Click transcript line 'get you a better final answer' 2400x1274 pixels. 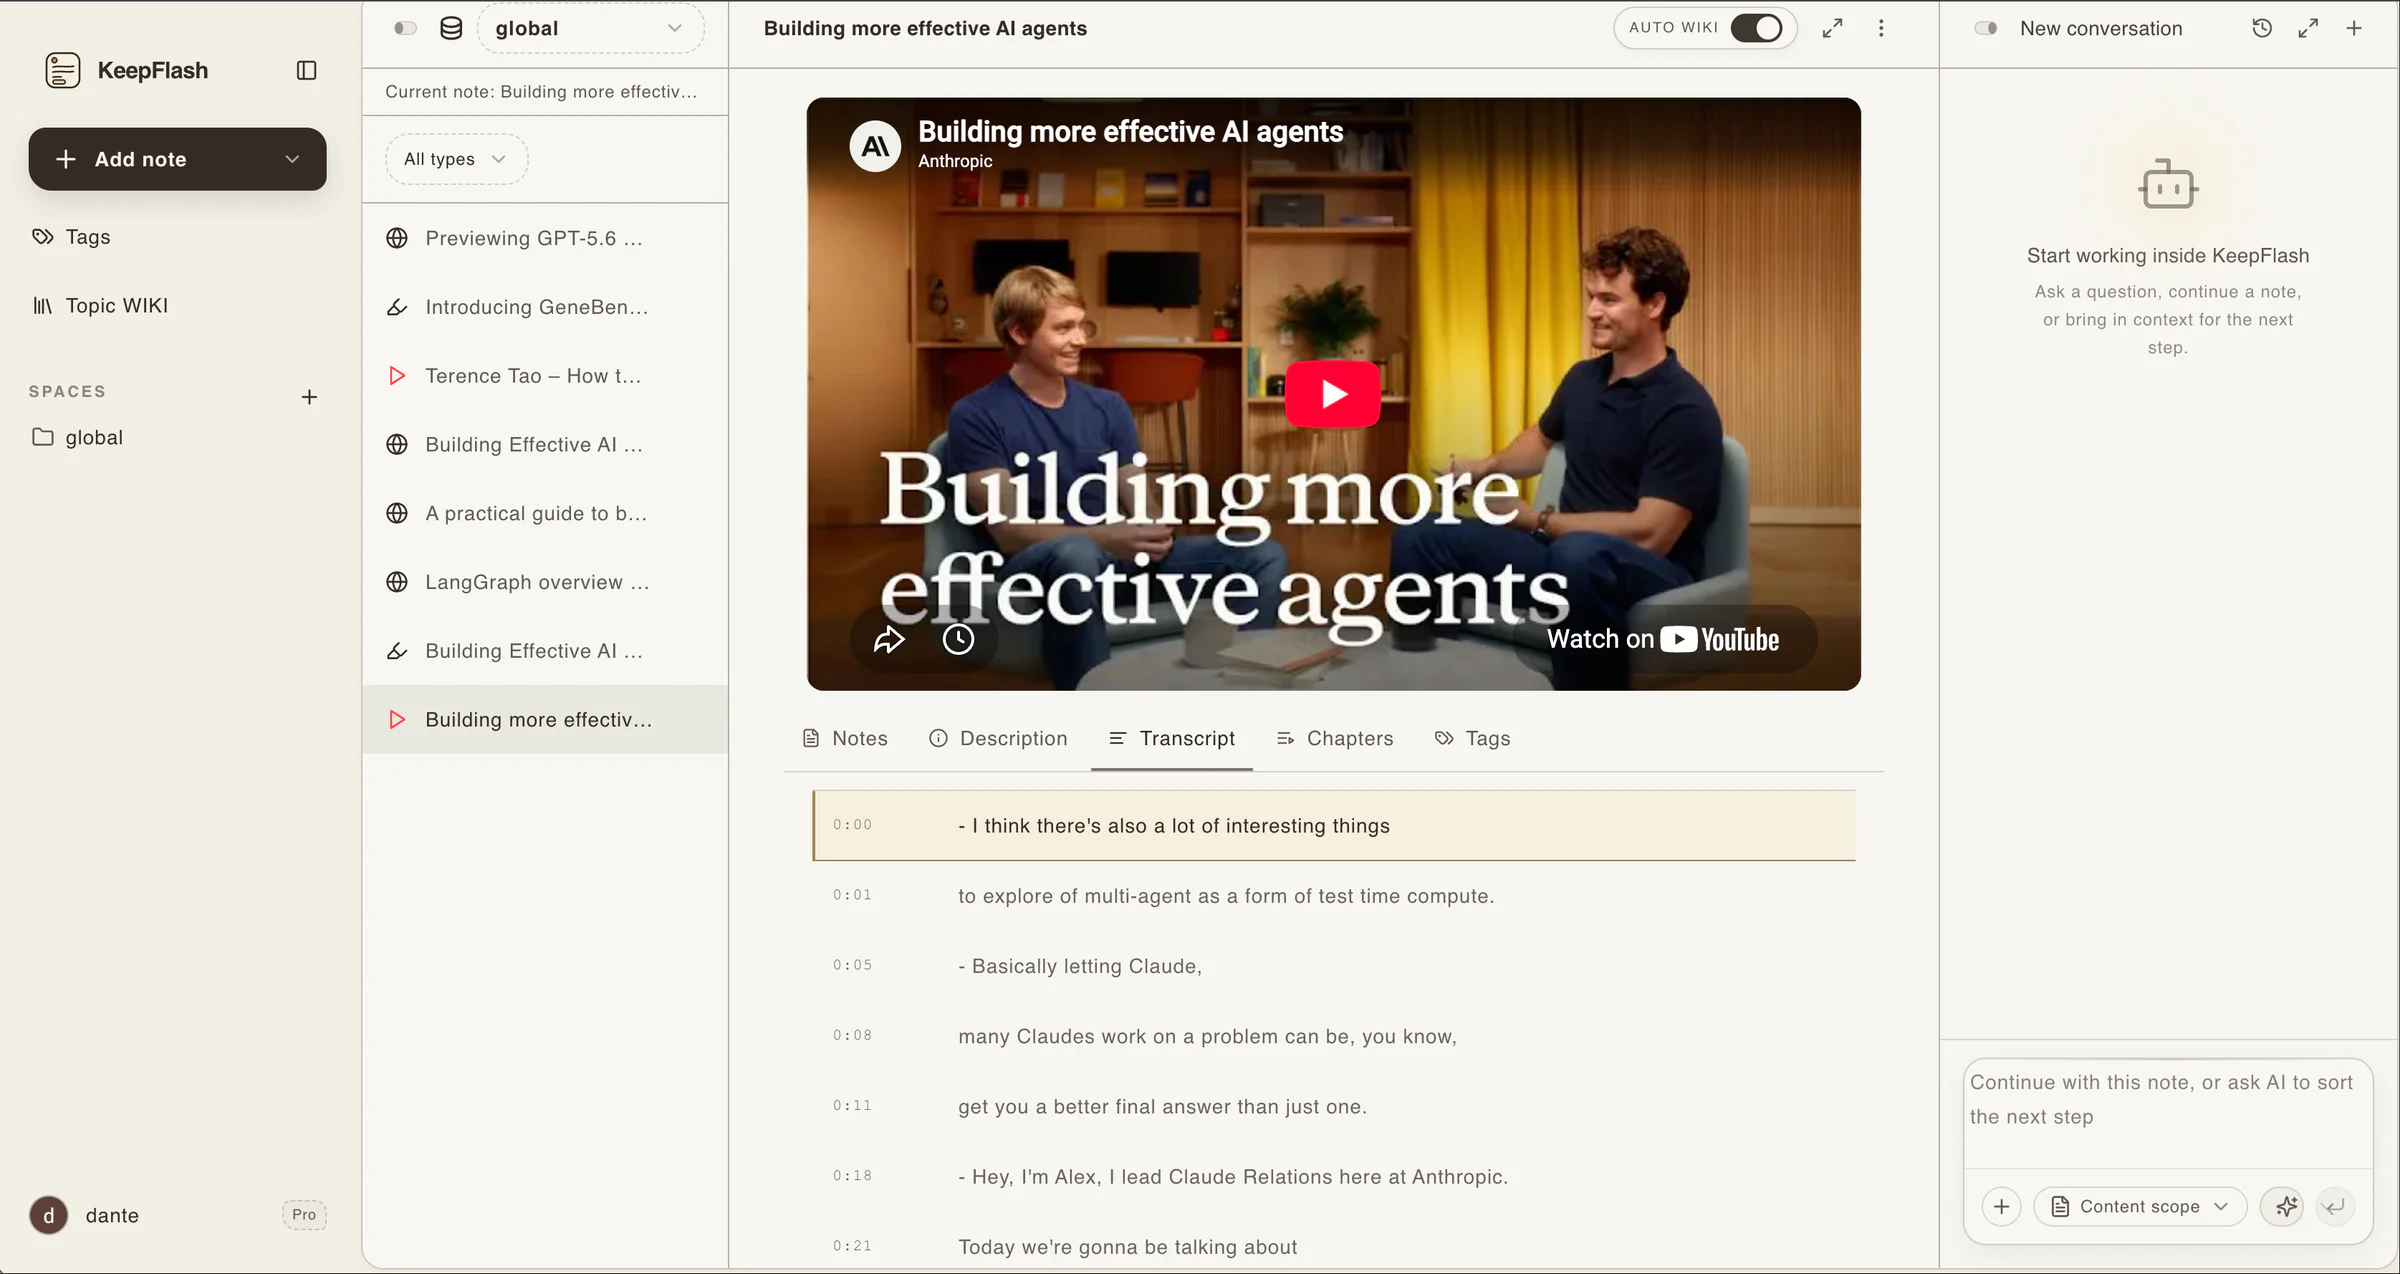(x=1334, y=1106)
